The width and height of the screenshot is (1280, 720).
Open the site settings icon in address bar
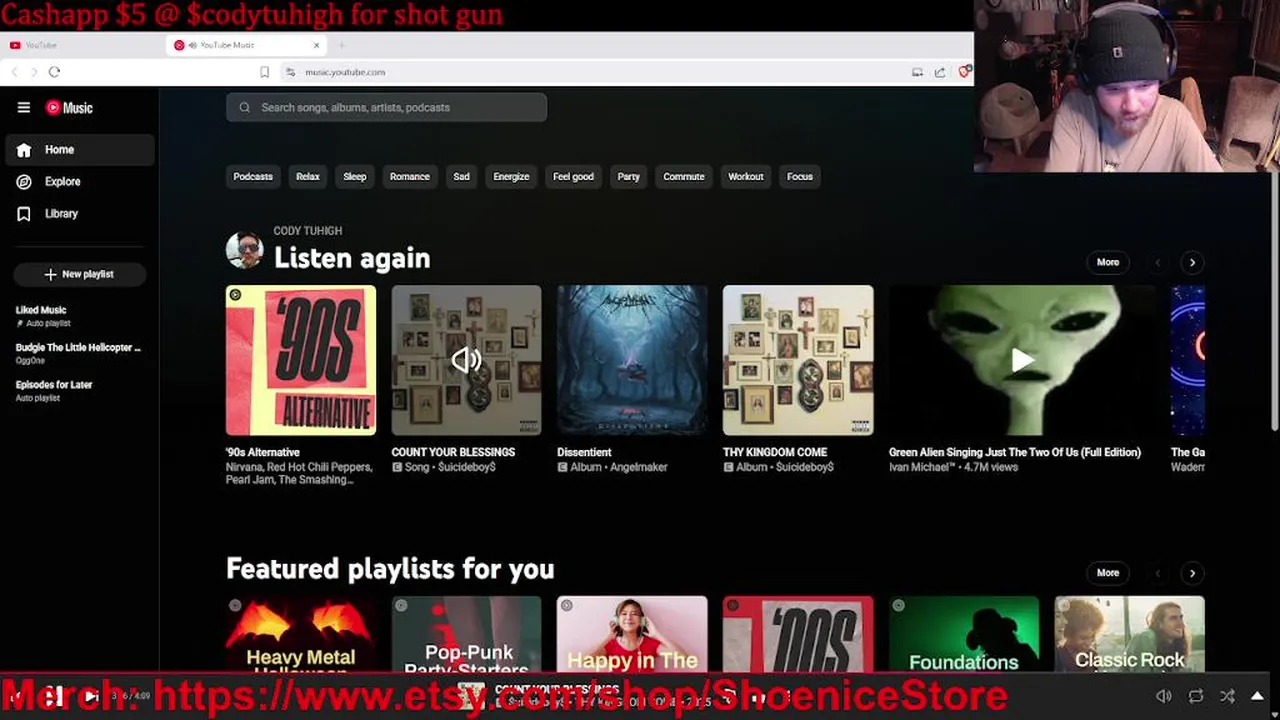(290, 72)
